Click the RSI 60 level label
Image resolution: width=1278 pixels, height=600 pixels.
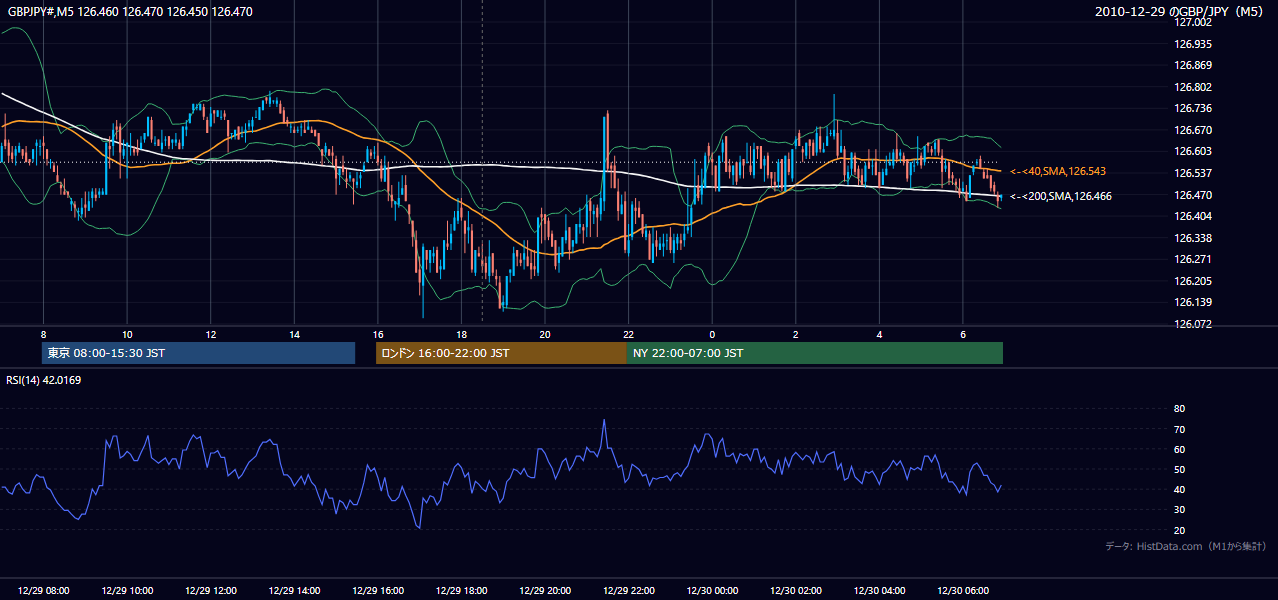coord(1179,449)
